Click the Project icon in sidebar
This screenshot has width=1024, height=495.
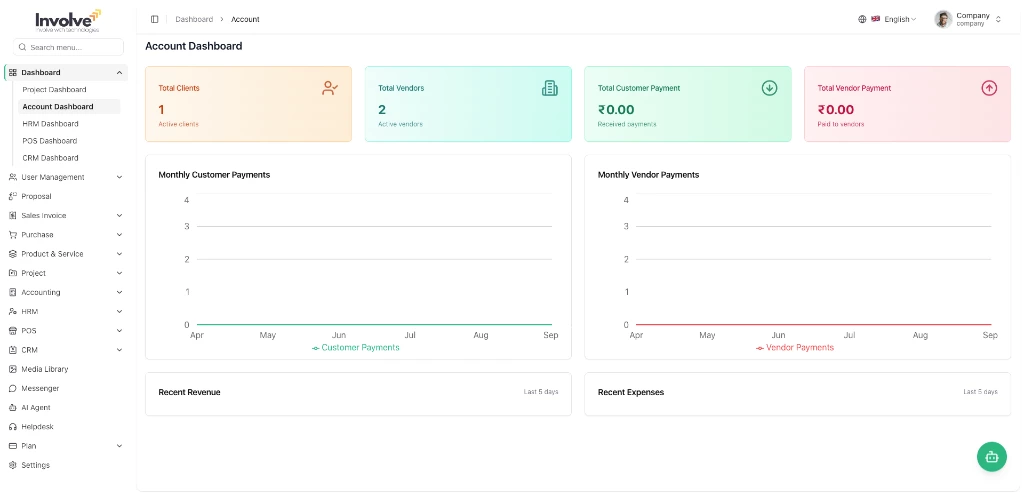[12, 273]
